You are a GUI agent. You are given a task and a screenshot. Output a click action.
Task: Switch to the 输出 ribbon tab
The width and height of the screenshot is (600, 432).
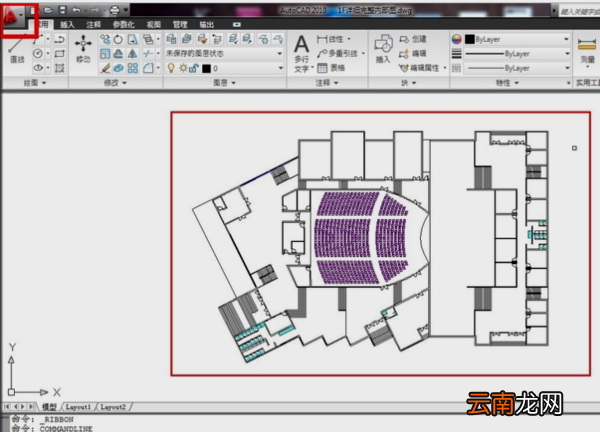tap(207, 24)
